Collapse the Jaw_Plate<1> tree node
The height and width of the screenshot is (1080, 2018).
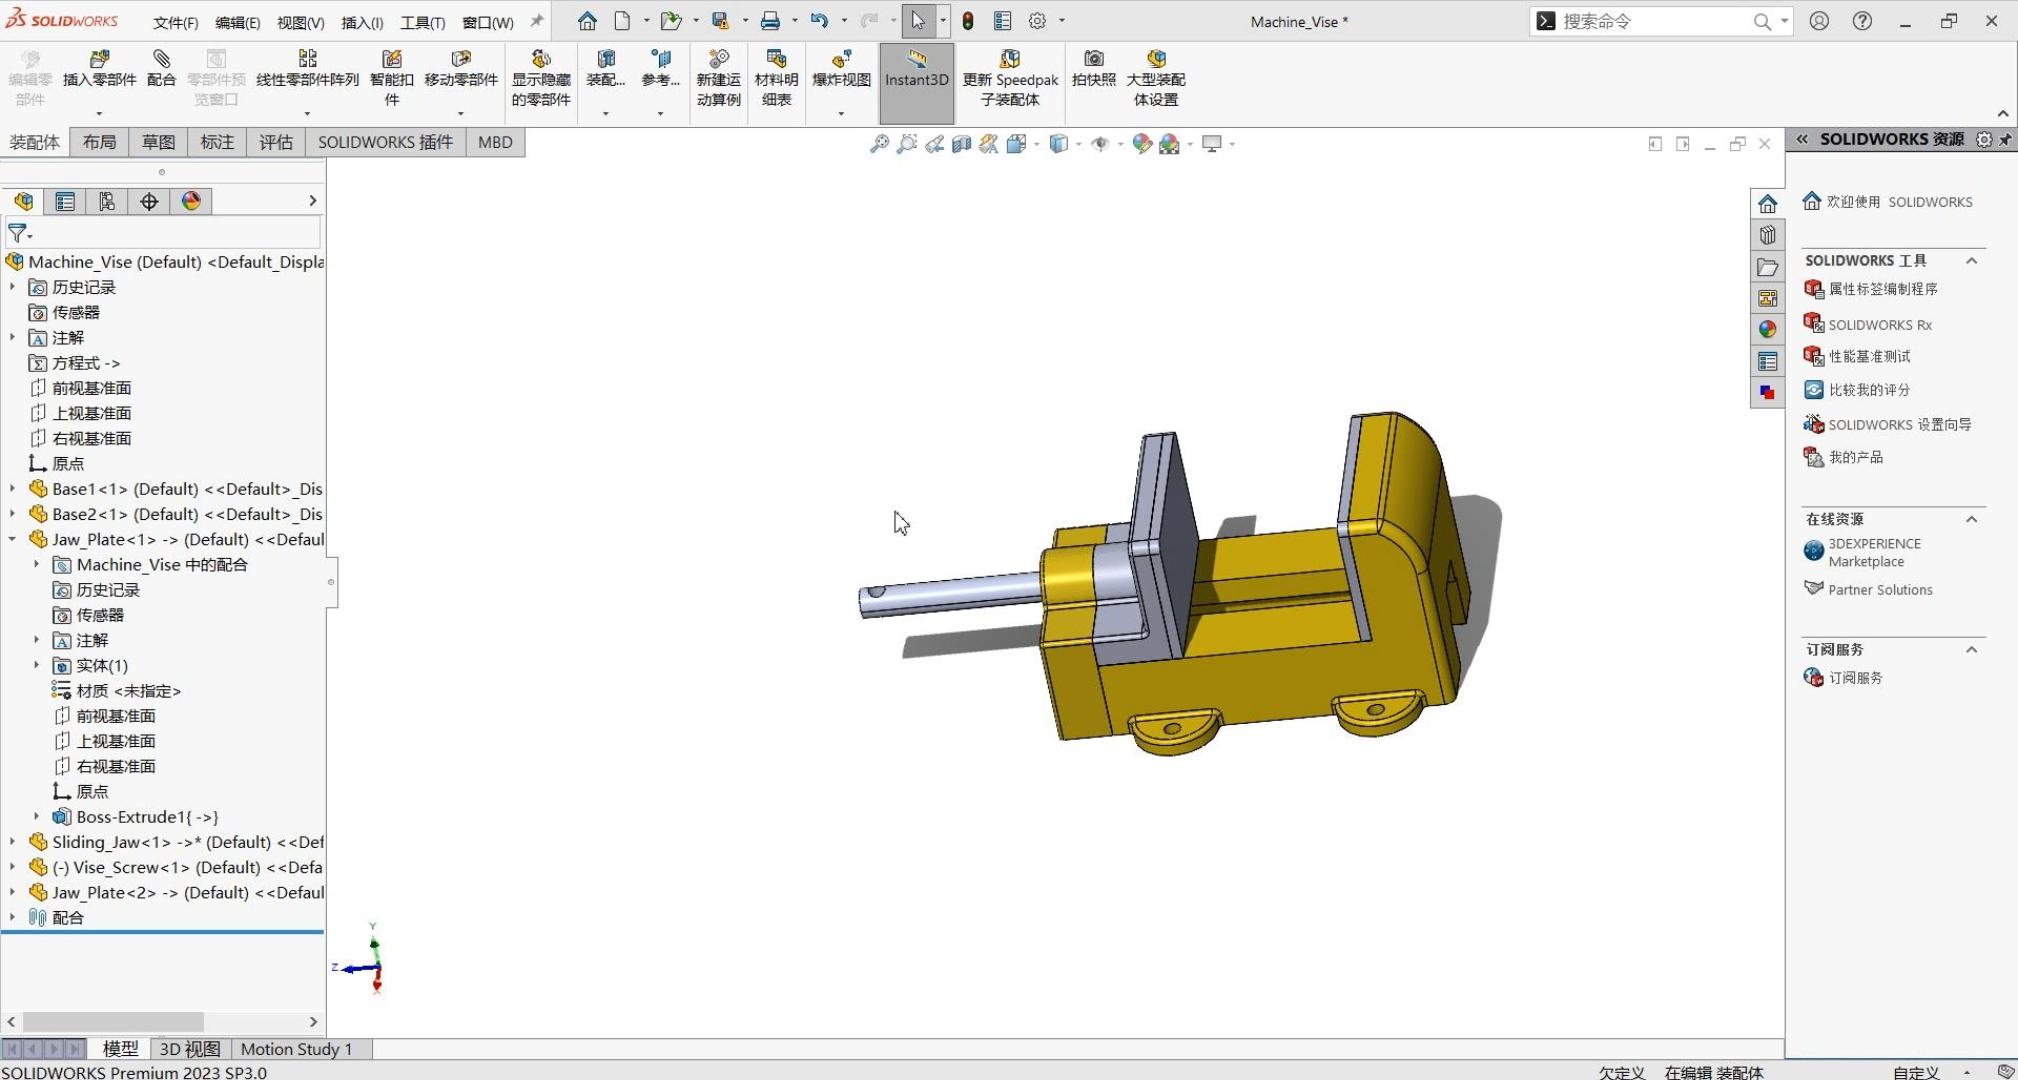[x=13, y=540]
